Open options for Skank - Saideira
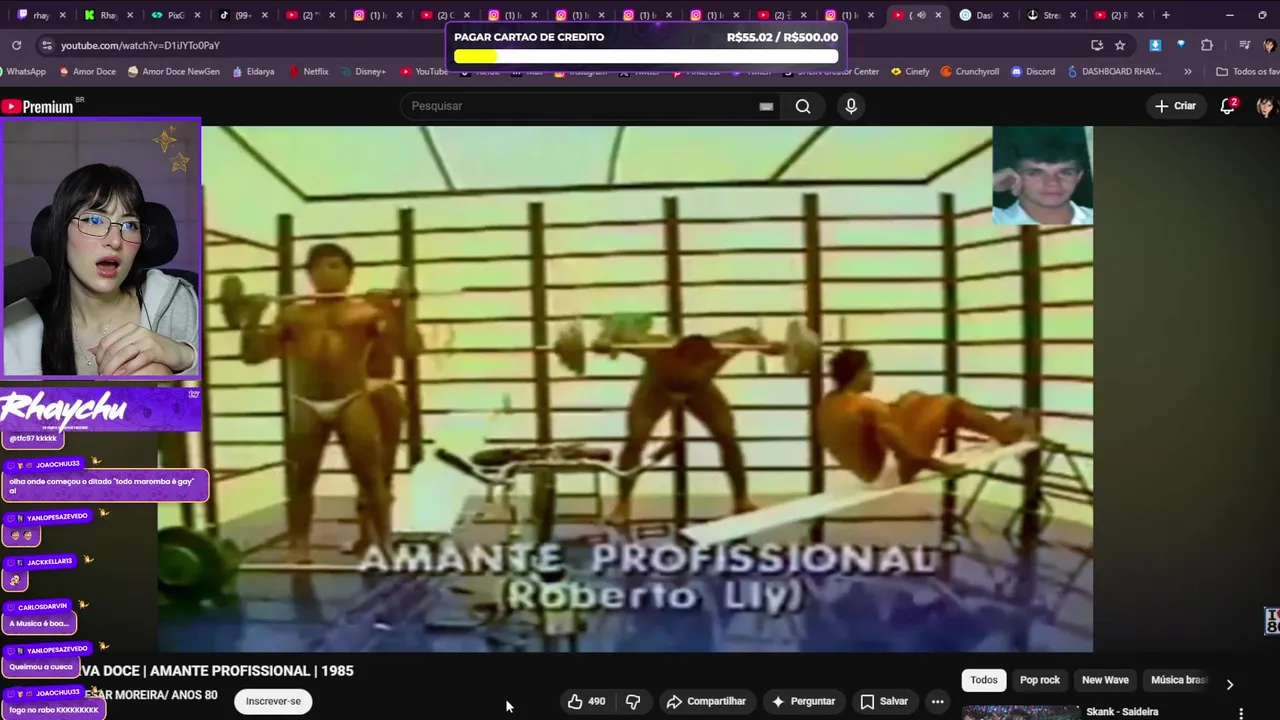 click(x=1241, y=713)
